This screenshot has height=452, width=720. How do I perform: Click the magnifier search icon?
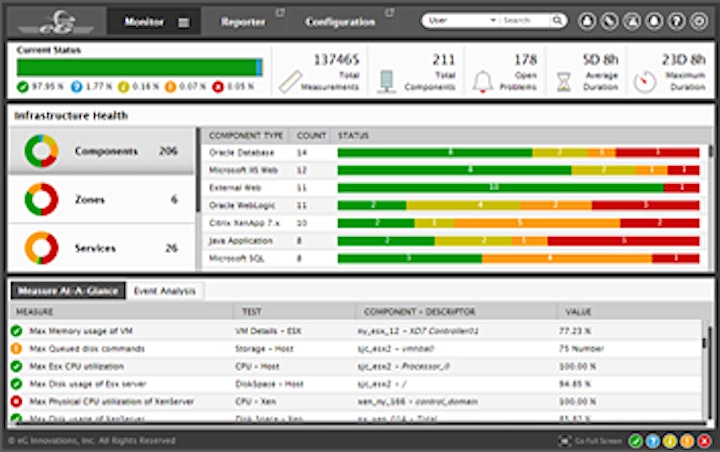pyautogui.click(x=557, y=21)
